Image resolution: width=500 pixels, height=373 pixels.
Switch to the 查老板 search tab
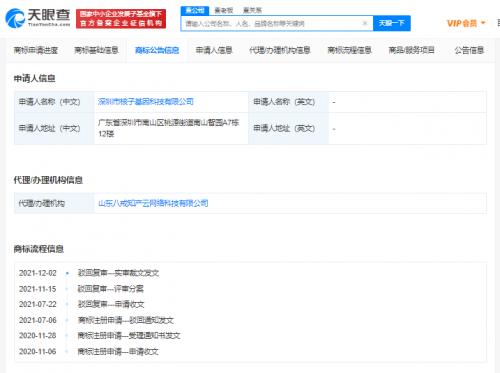(223, 10)
